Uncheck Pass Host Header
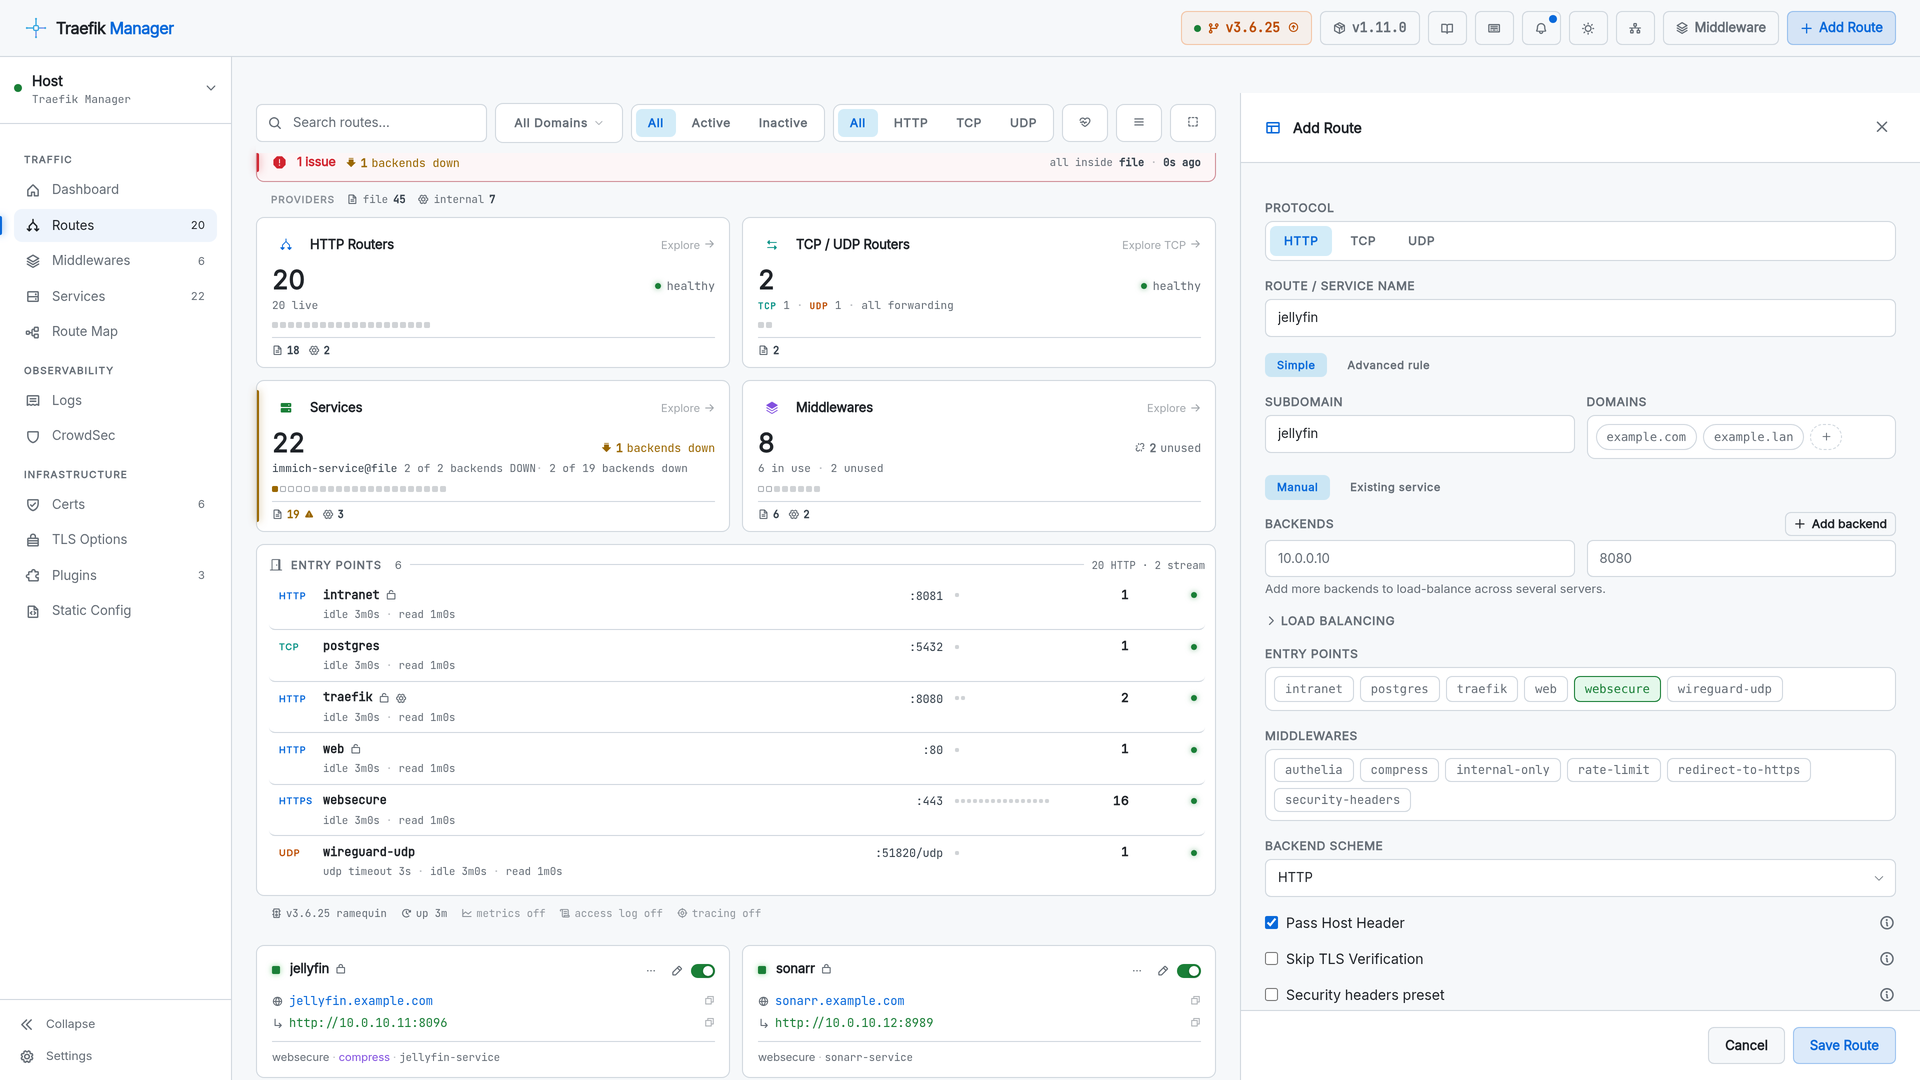The height and width of the screenshot is (1080, 1920). pos(1272,923)
